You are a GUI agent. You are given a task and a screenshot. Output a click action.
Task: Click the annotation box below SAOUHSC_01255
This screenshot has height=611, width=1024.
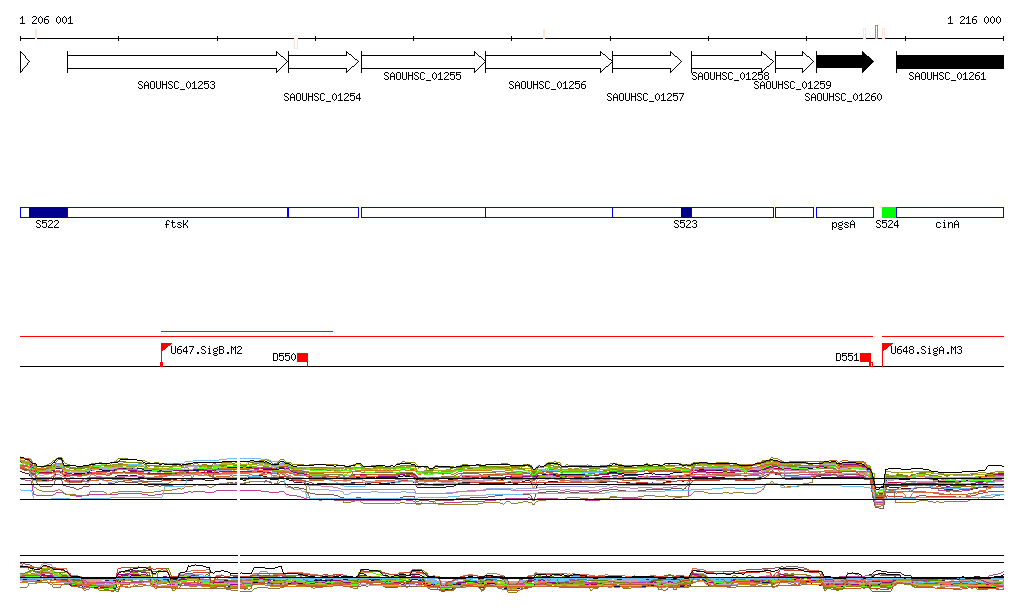(x=423, y=212)
